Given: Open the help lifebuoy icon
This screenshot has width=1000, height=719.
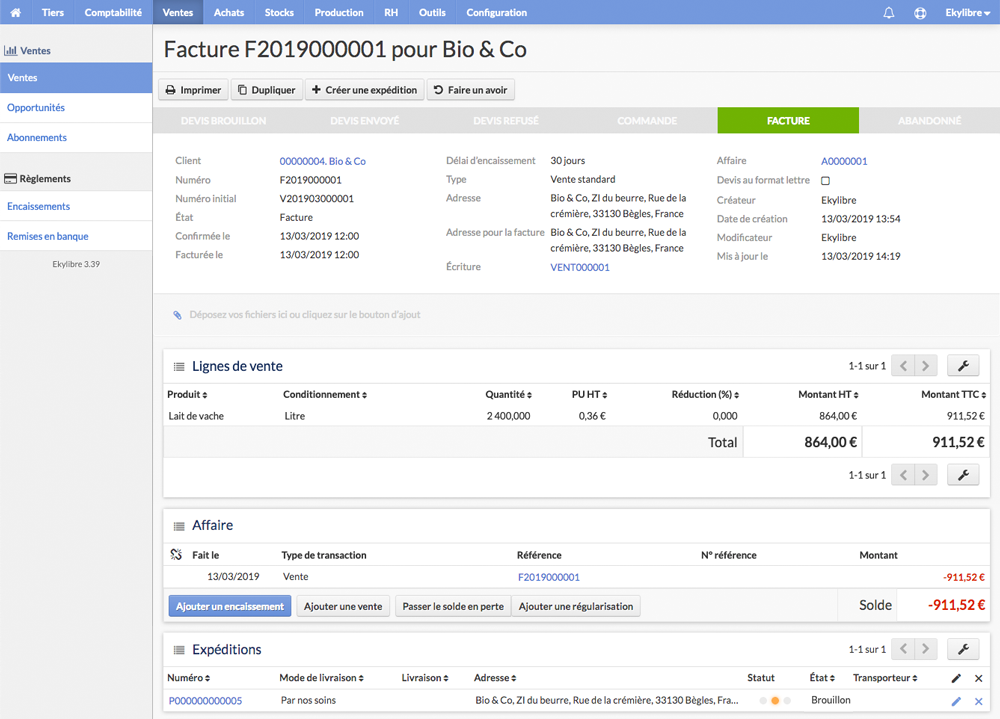Looking at the screenshot, I should (x=920, y=13).
